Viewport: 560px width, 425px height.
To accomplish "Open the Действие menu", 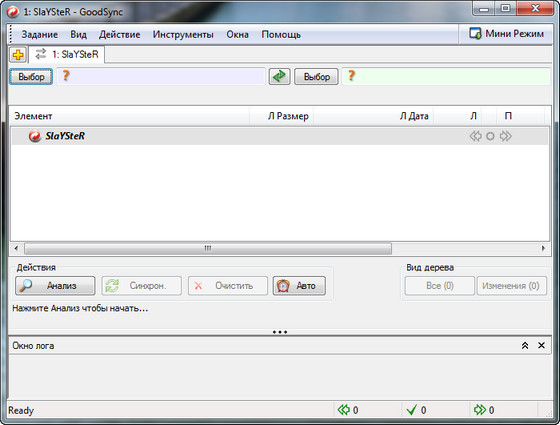I will (x=120, y=35).
